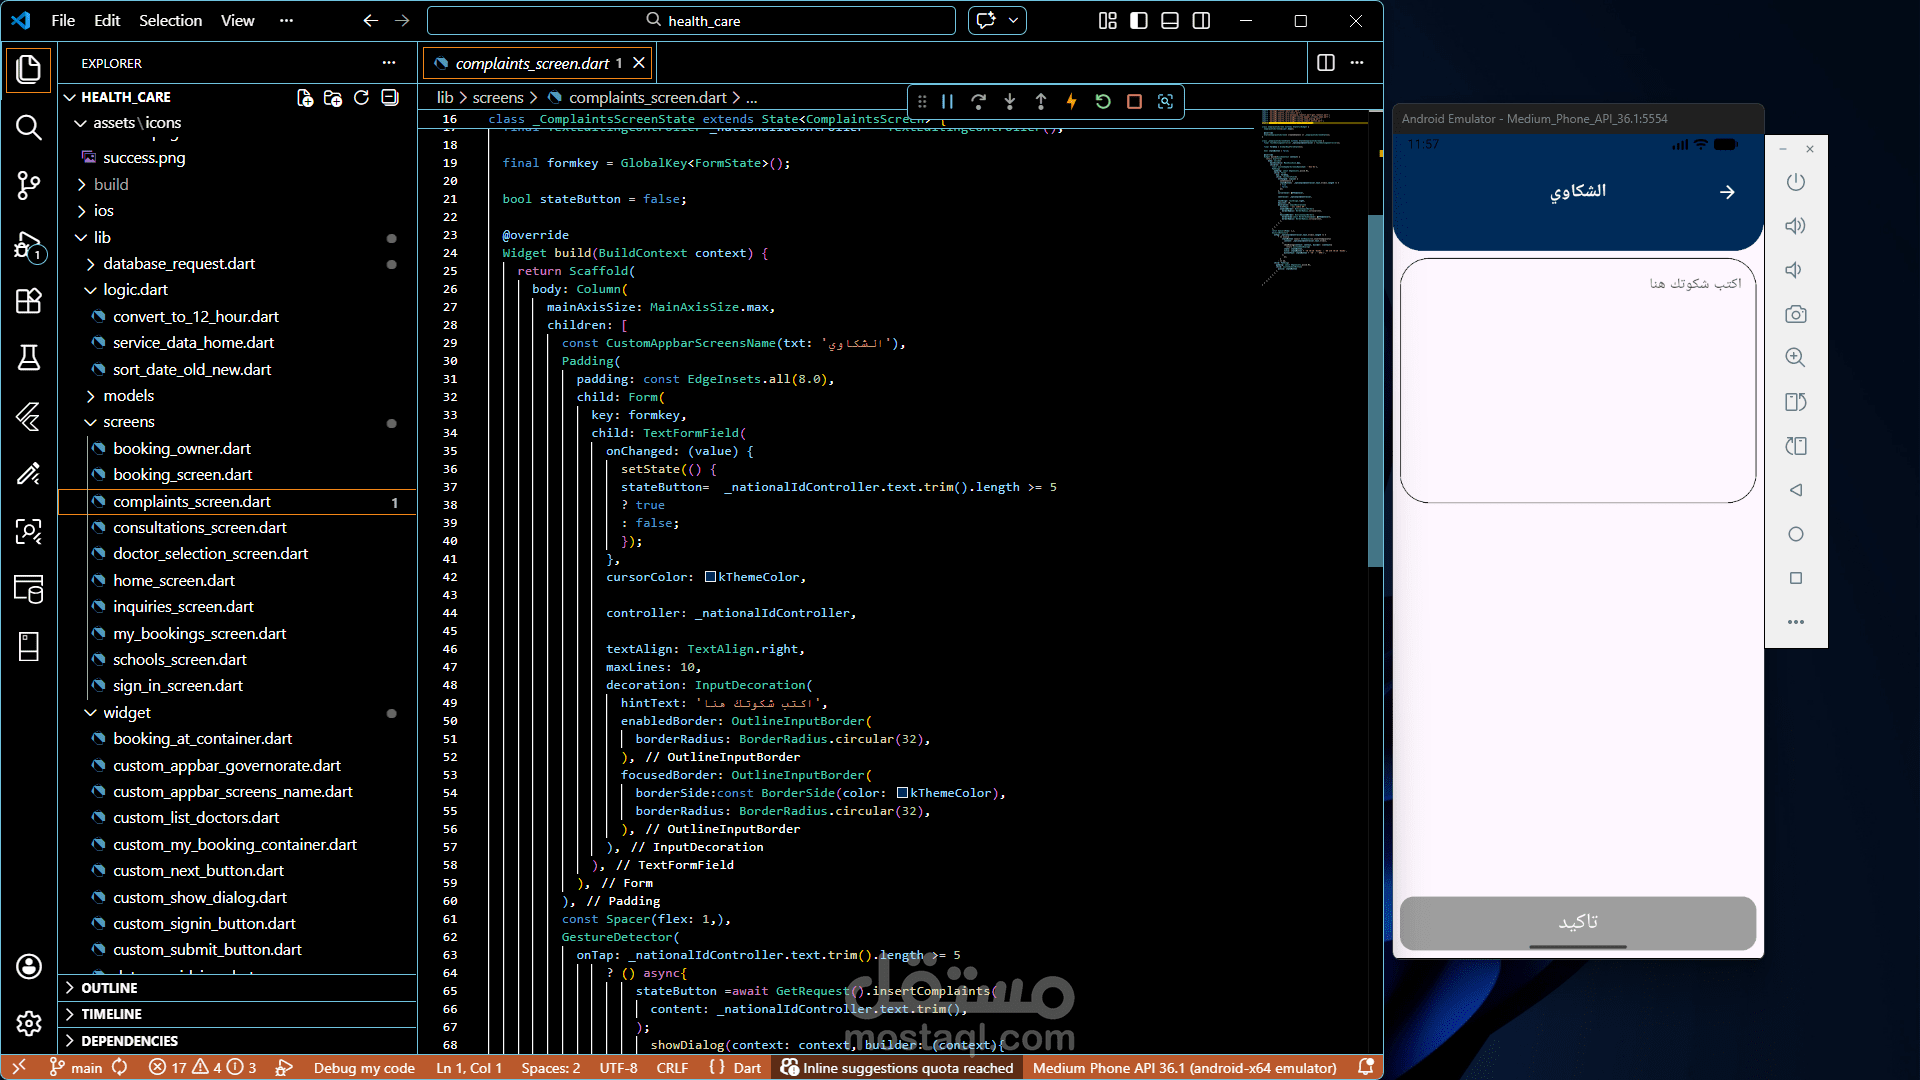Toggle the bottom panel layout button

point(1170,20)
